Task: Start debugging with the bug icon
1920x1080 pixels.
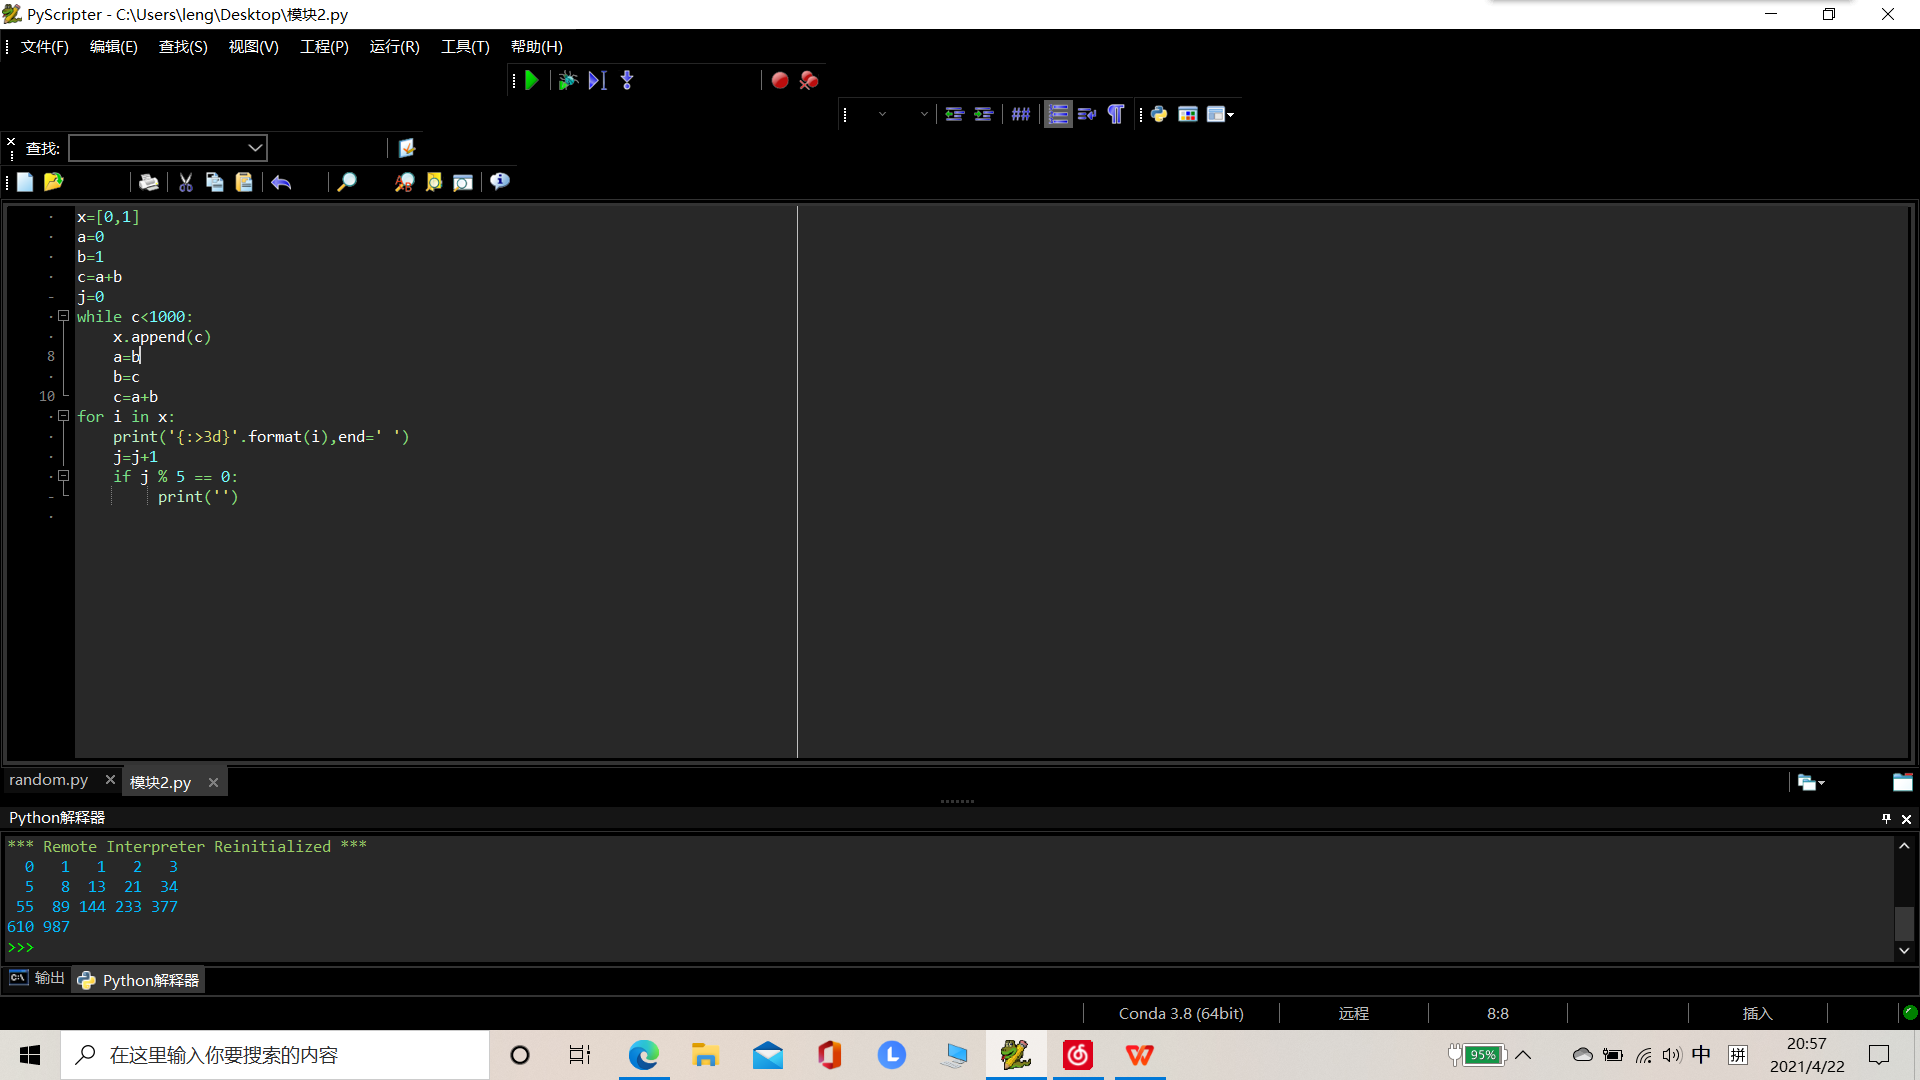Action: coord(567,81)
